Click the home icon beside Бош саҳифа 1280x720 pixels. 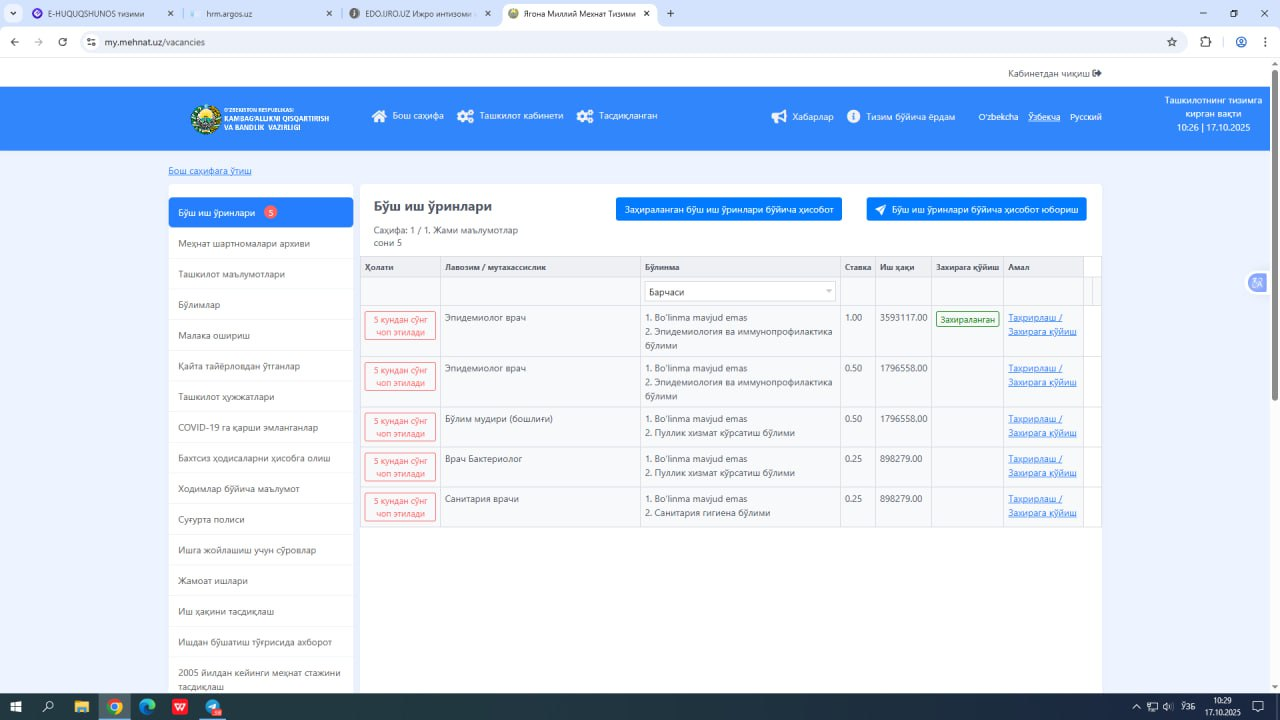point(379,116)
